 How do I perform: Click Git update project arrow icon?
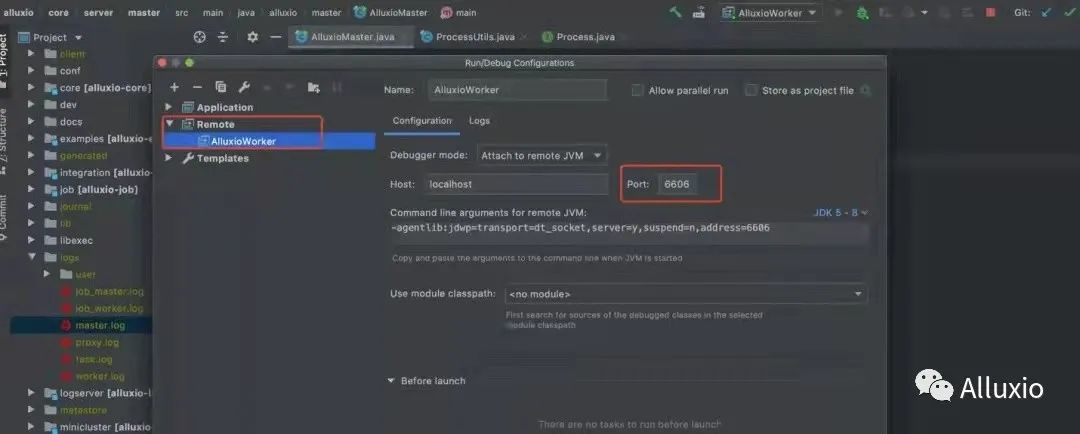[x=1047, y=12]
